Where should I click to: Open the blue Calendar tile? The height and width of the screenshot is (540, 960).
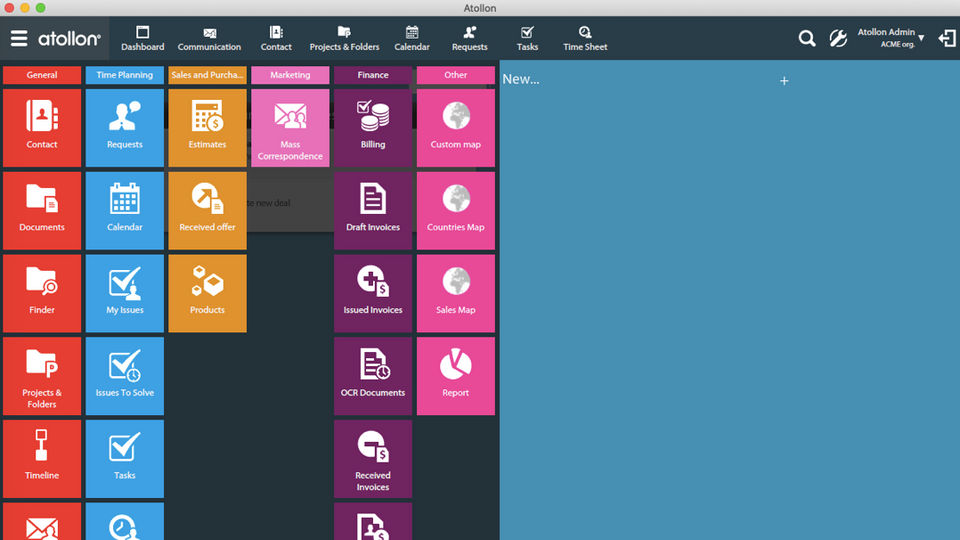(124, 210)
